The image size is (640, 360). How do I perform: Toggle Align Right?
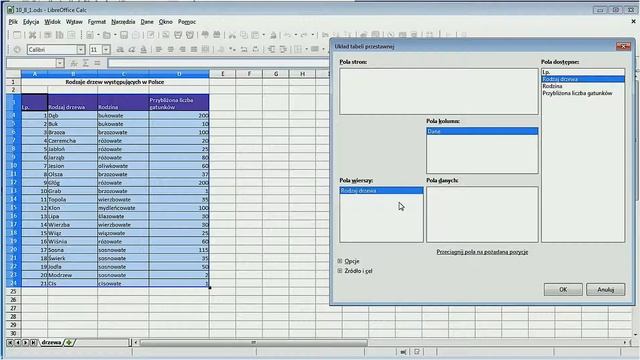coord(182,50)
